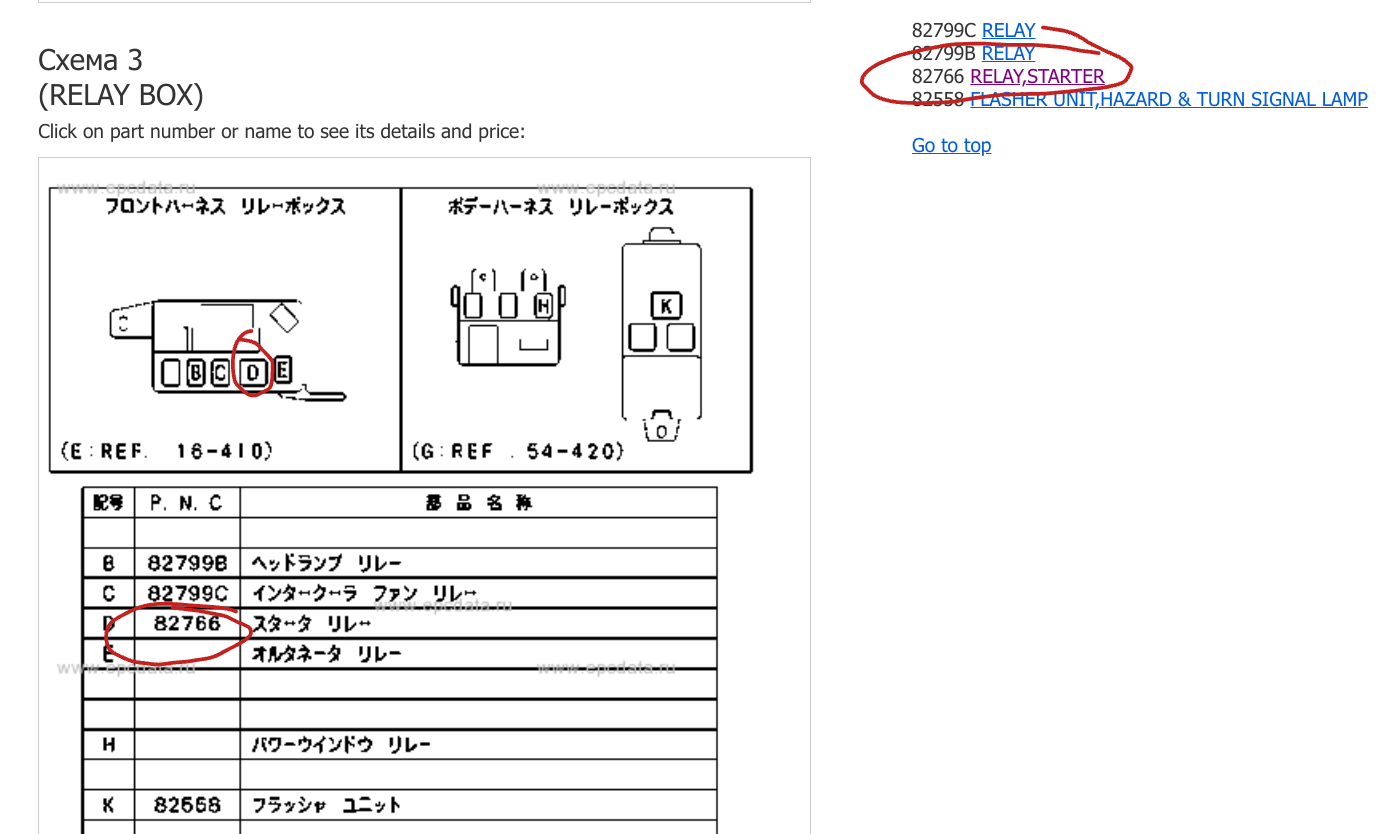The width and height of the screenshot is (1396, 834).
Task: Click the '82766' number beside RELAY,STARTER link
Action: [x=938, y=77]
